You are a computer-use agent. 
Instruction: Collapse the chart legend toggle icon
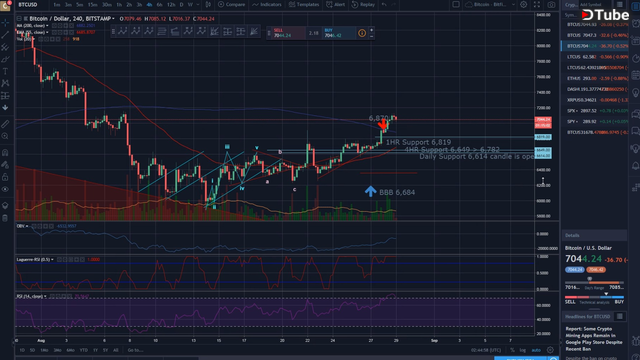point(19,19)
